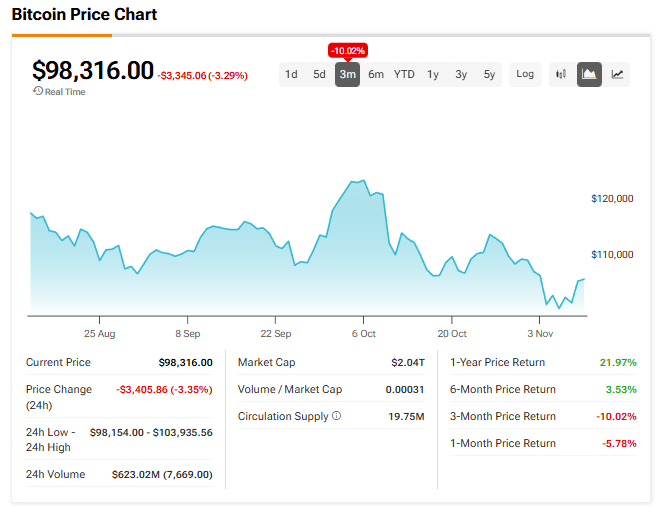The height and width of the screenshot is (516, 662).
Task: Click the Price Change (24h) label
Action: [59, 397]
